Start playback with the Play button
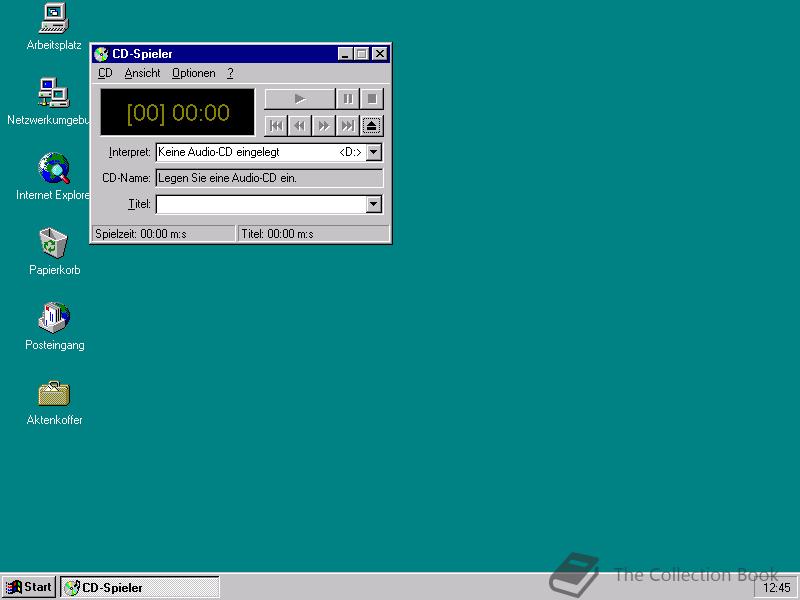 [x=300, y=98]
